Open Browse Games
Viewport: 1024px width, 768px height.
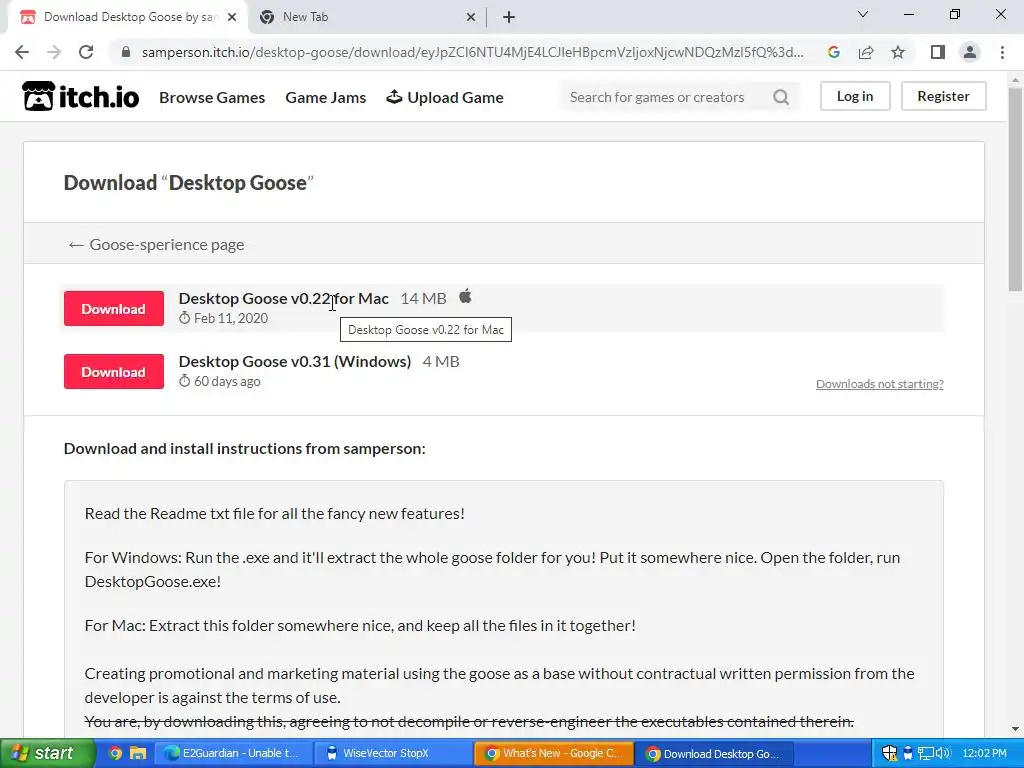(x=212, y=97)
